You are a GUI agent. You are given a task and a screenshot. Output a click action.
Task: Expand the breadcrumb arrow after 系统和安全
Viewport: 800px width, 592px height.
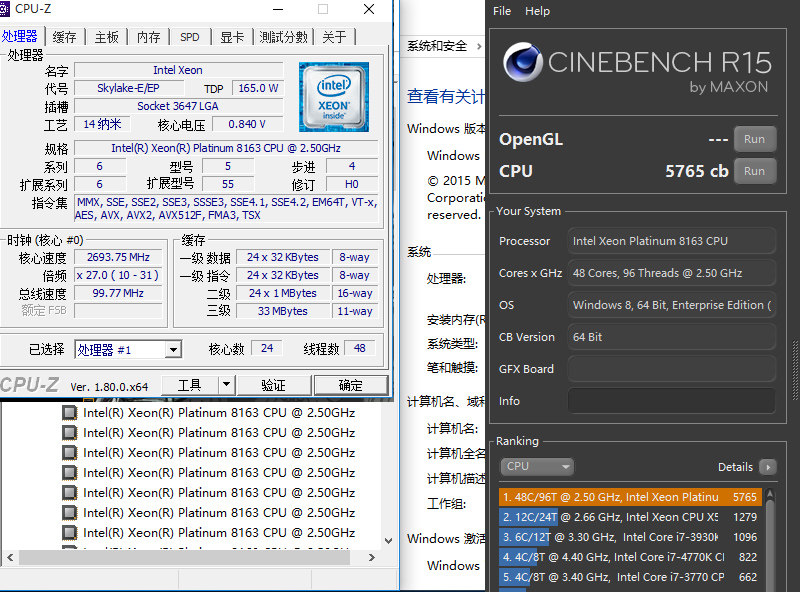[479, 46]
